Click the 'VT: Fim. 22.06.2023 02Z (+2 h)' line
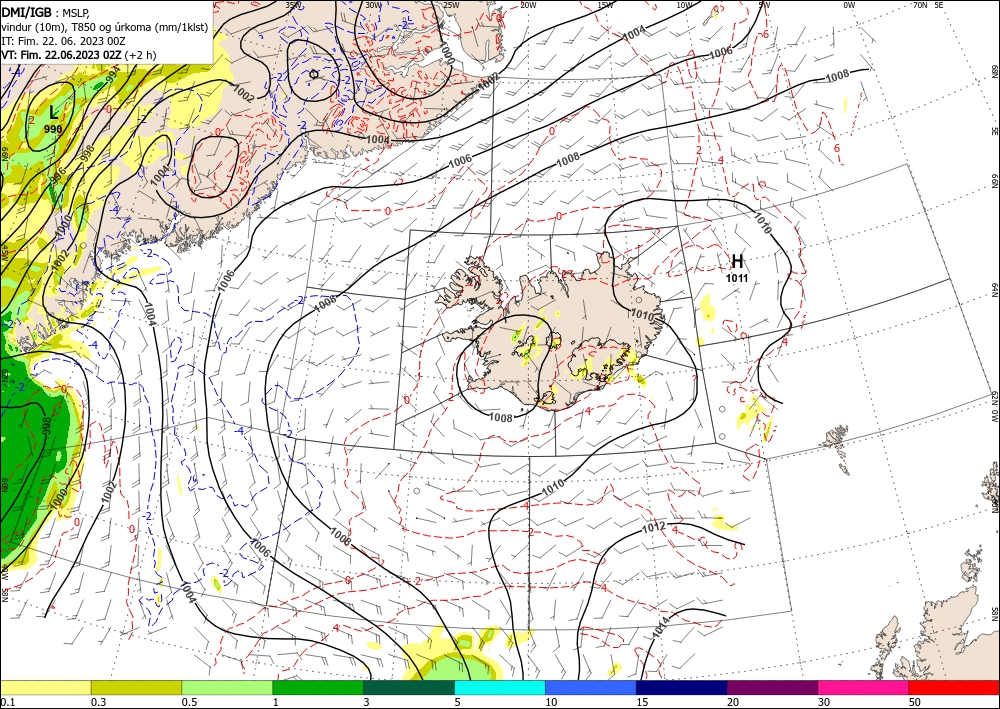The height and width of the screenshot is (709, 1000). pos(78,55)
